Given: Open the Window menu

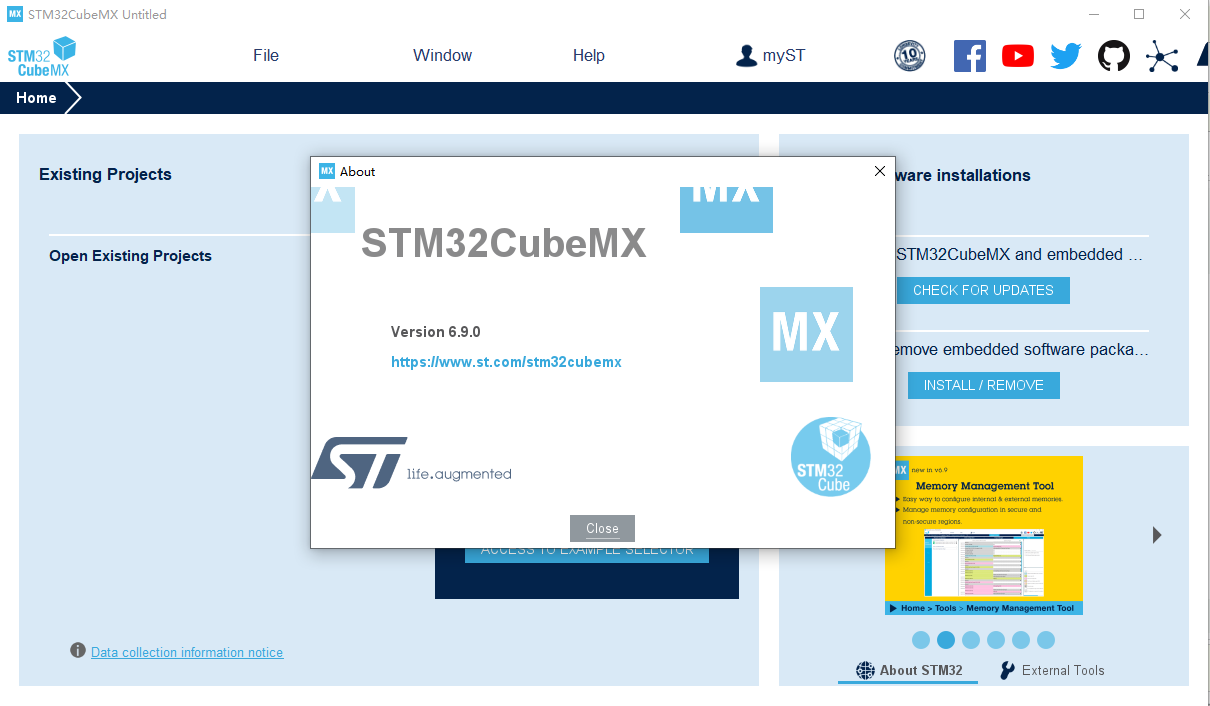Looking at the screenshot, I should (x=442, y=56).
